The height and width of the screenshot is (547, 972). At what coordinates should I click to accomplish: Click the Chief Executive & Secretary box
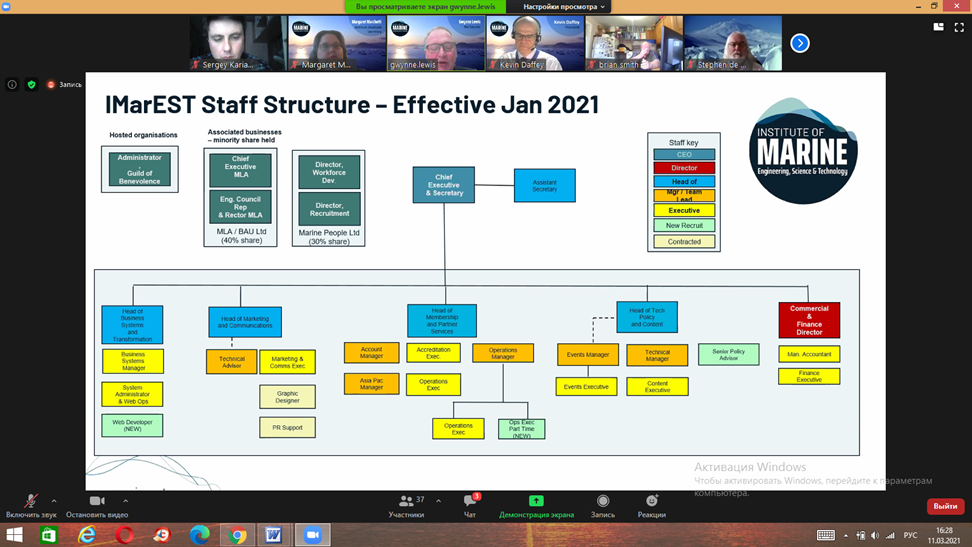(x=444, y=185)
